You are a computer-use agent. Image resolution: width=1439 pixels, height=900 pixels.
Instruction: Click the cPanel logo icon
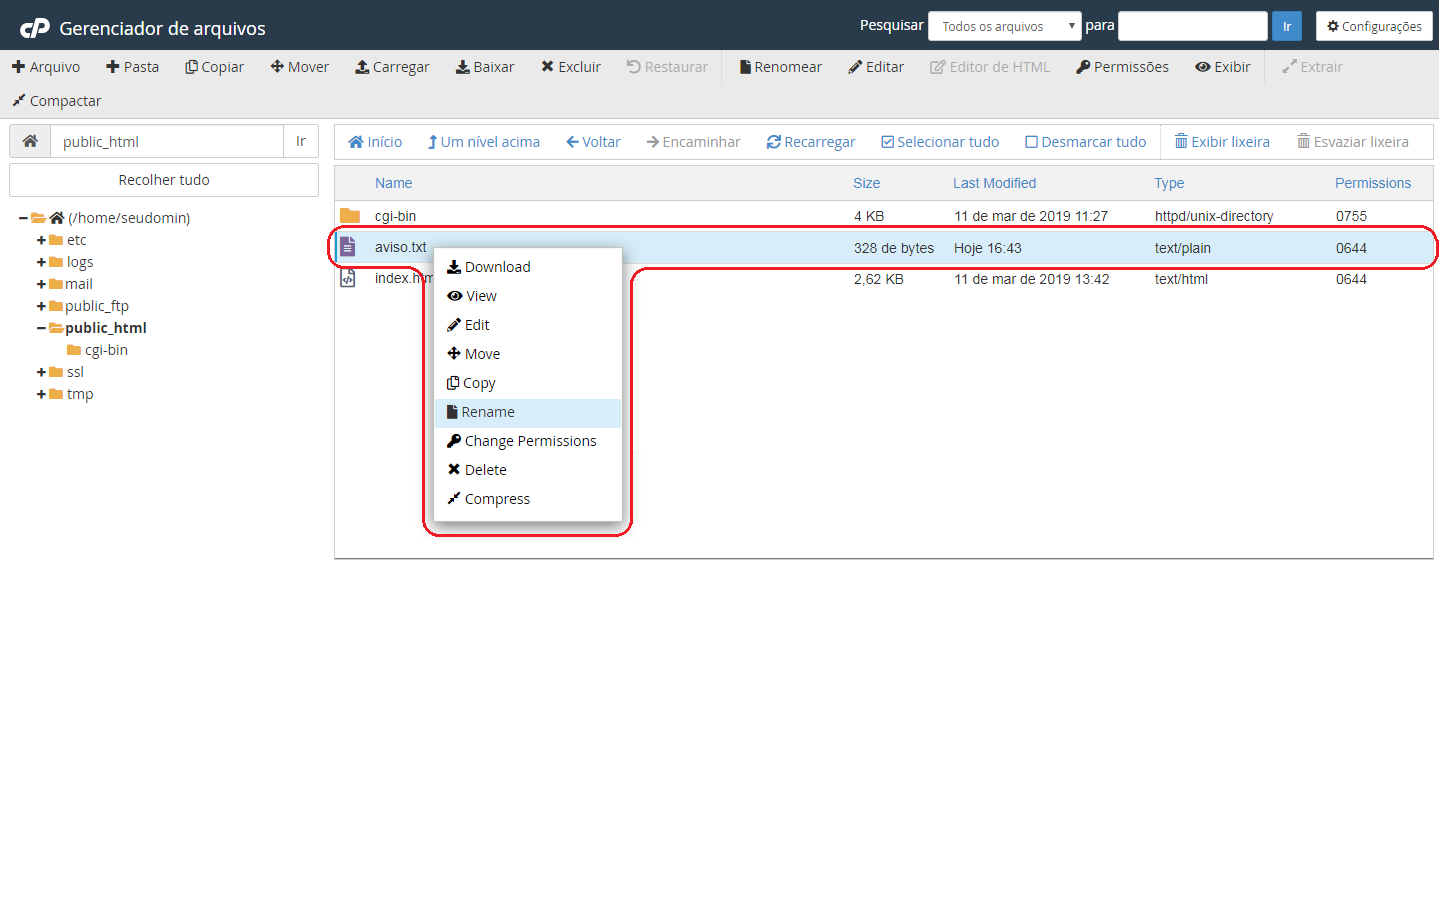[x=35, y=28]
